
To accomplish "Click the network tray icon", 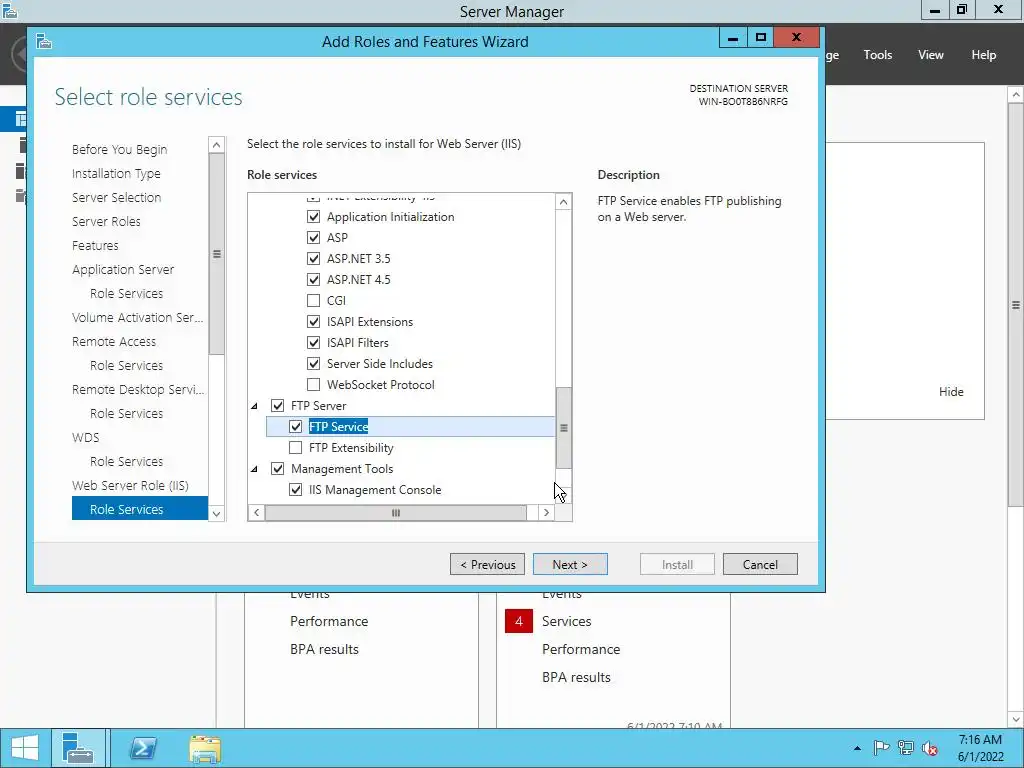I will [906, 748].
